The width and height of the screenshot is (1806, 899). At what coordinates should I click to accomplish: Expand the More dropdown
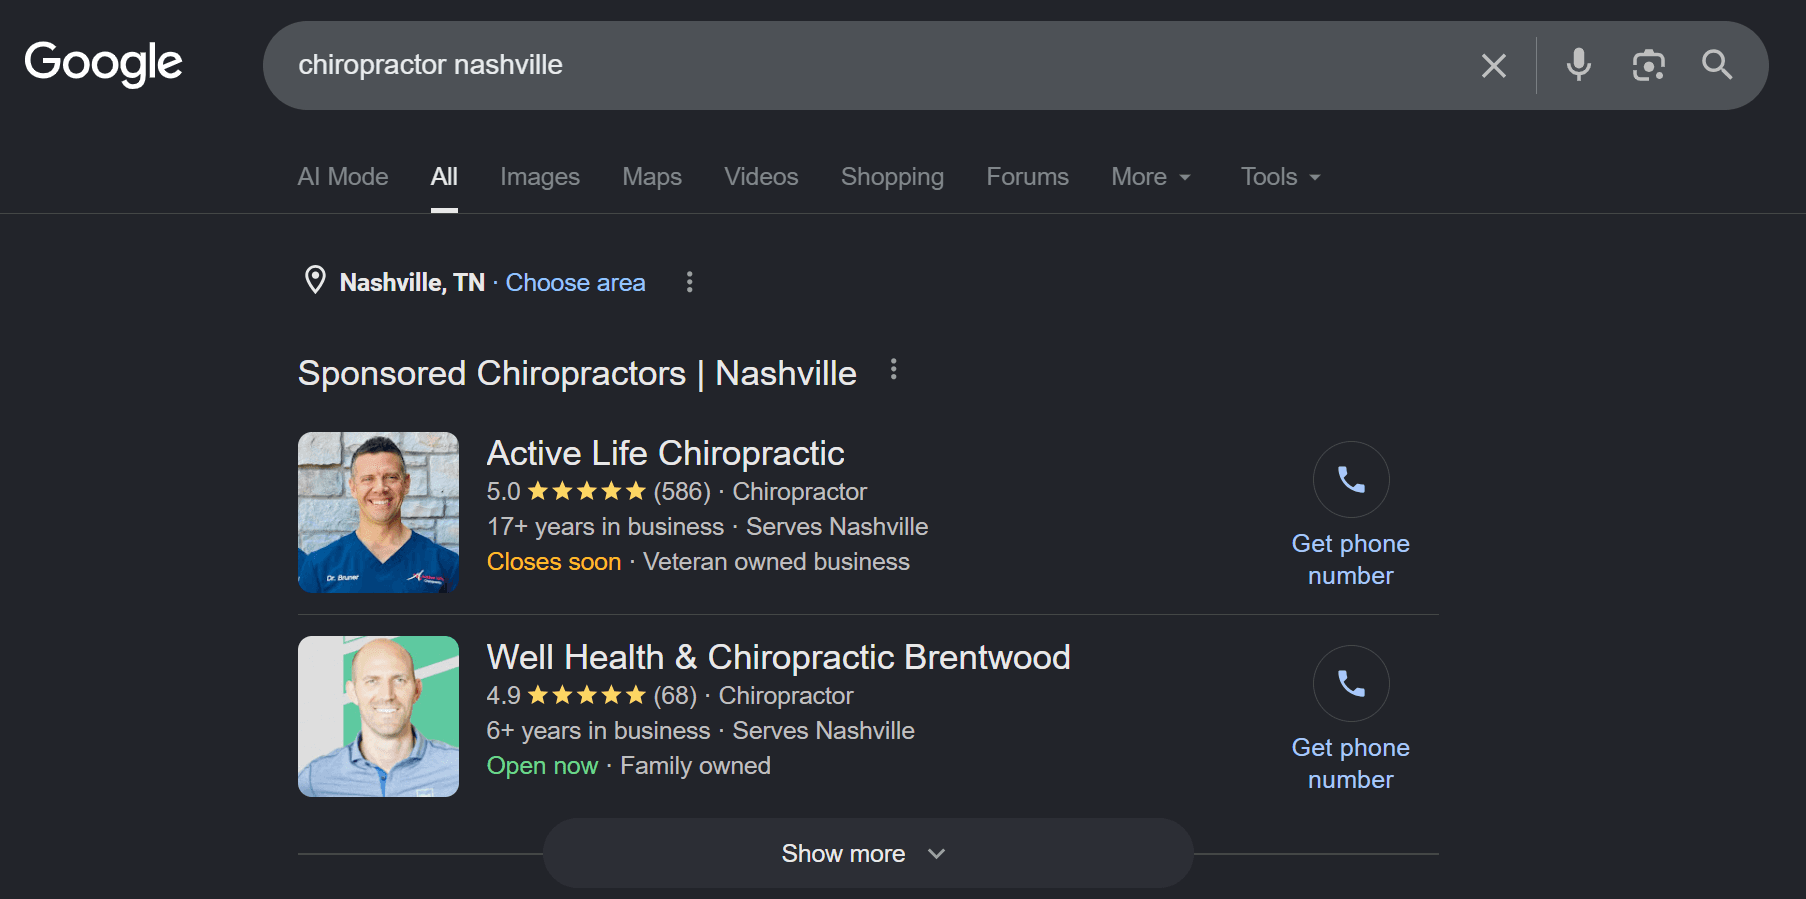pyautogui.click(x=1151, y=177)
